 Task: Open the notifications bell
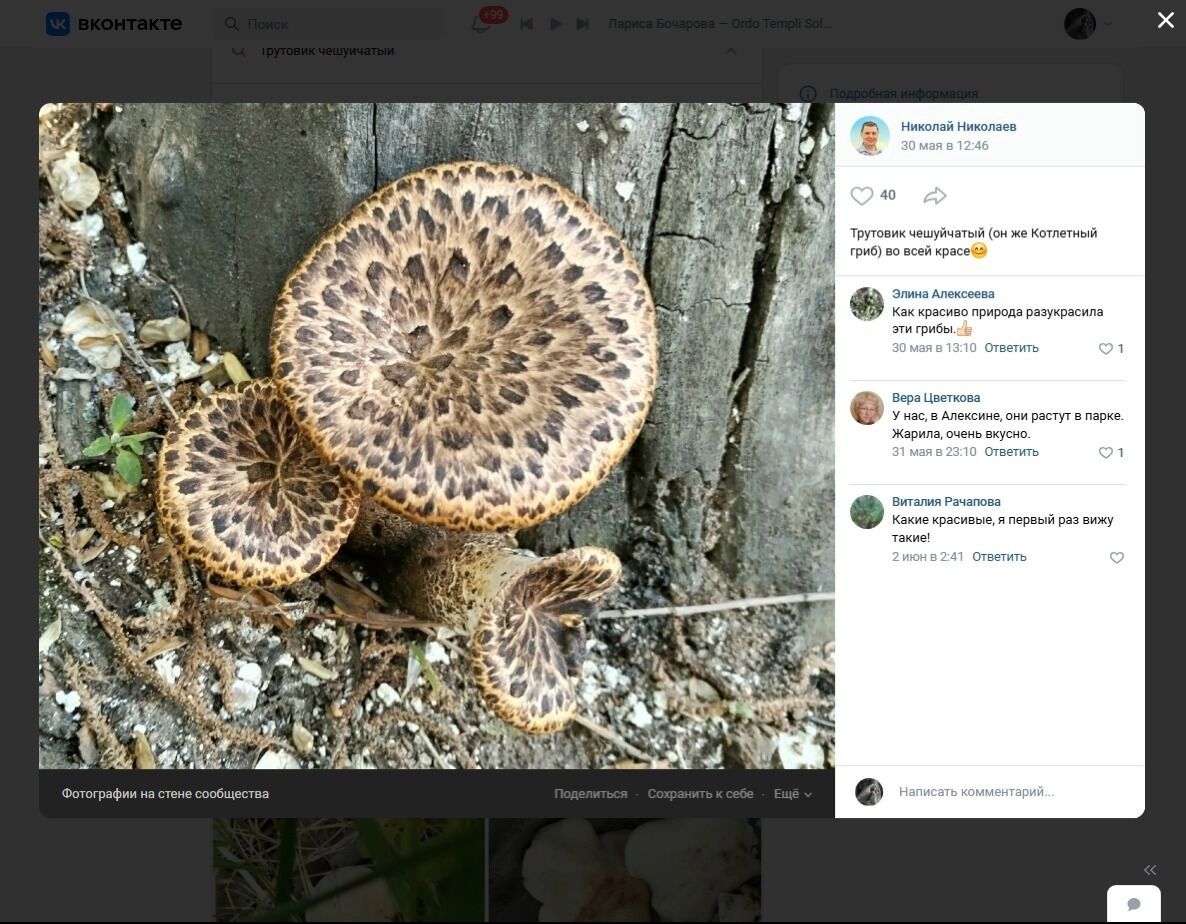click(481, 24)
